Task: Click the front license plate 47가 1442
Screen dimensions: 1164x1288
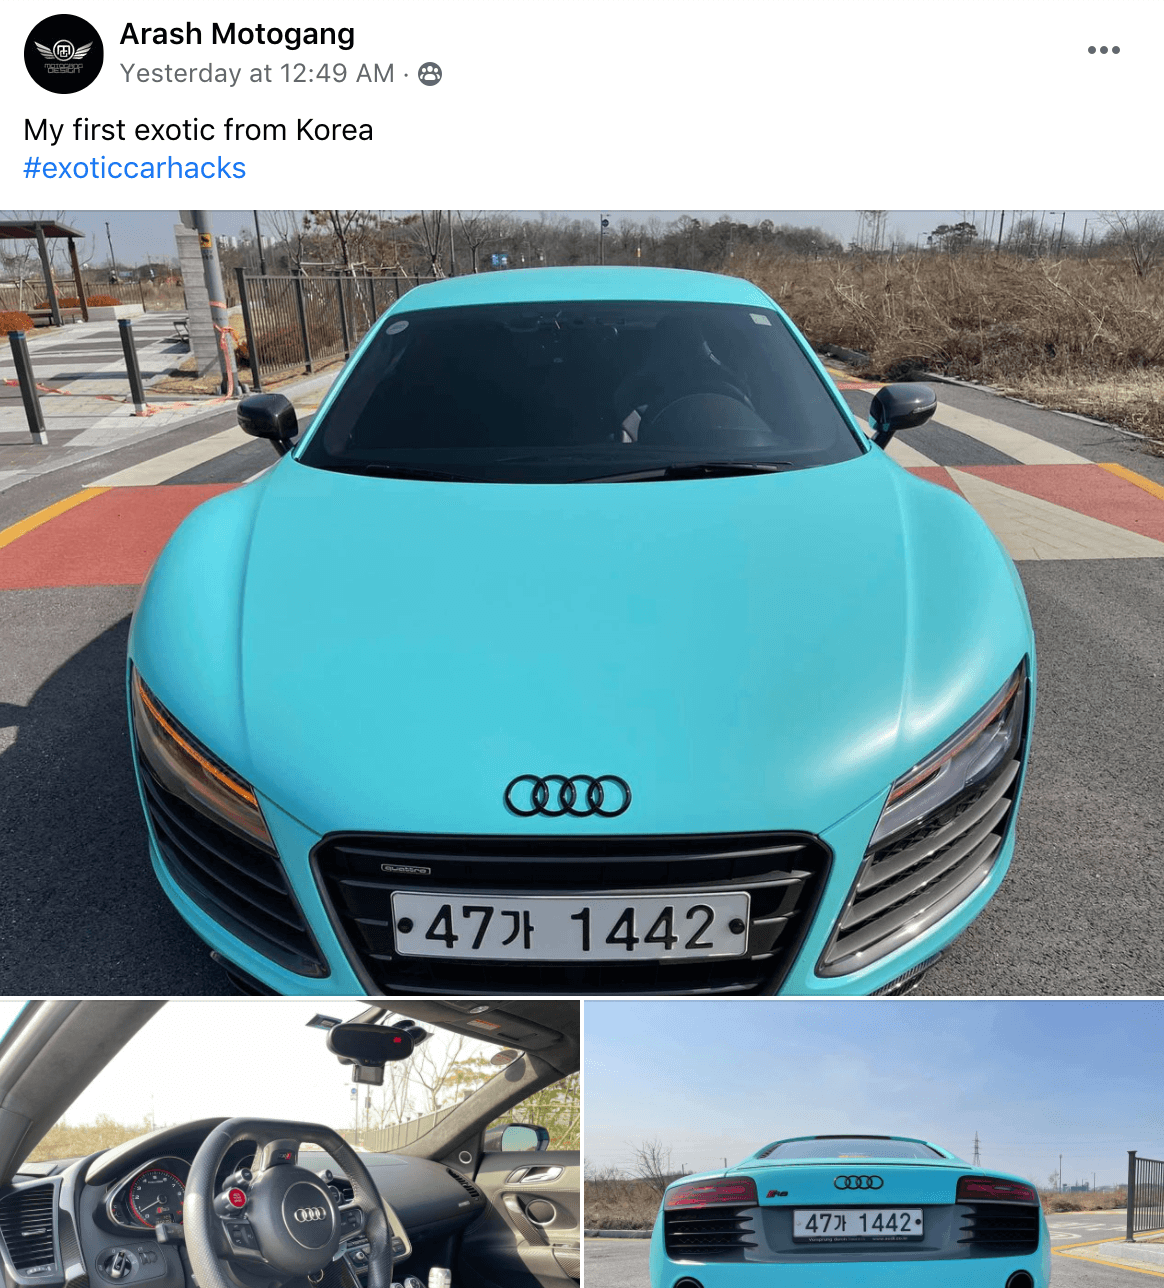Action: tap(571, 927)
